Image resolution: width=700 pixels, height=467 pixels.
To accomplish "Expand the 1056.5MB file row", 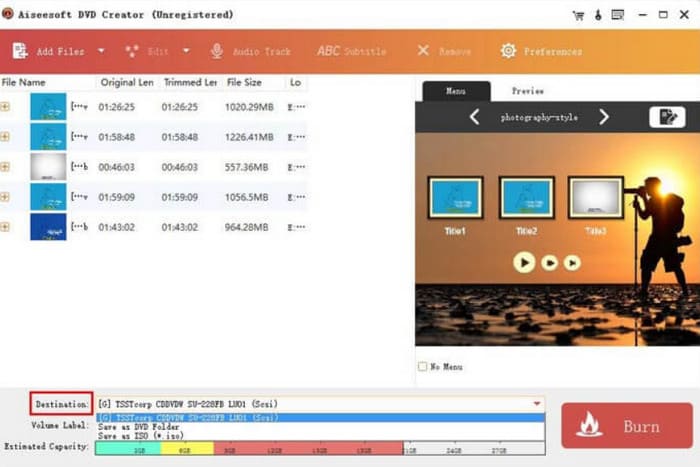I will tap(5, 197).
